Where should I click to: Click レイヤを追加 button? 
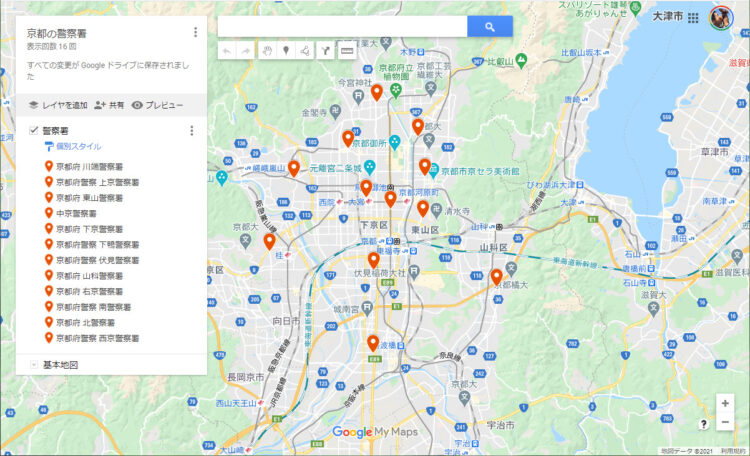pyautogui.click(x=58, y=105)
